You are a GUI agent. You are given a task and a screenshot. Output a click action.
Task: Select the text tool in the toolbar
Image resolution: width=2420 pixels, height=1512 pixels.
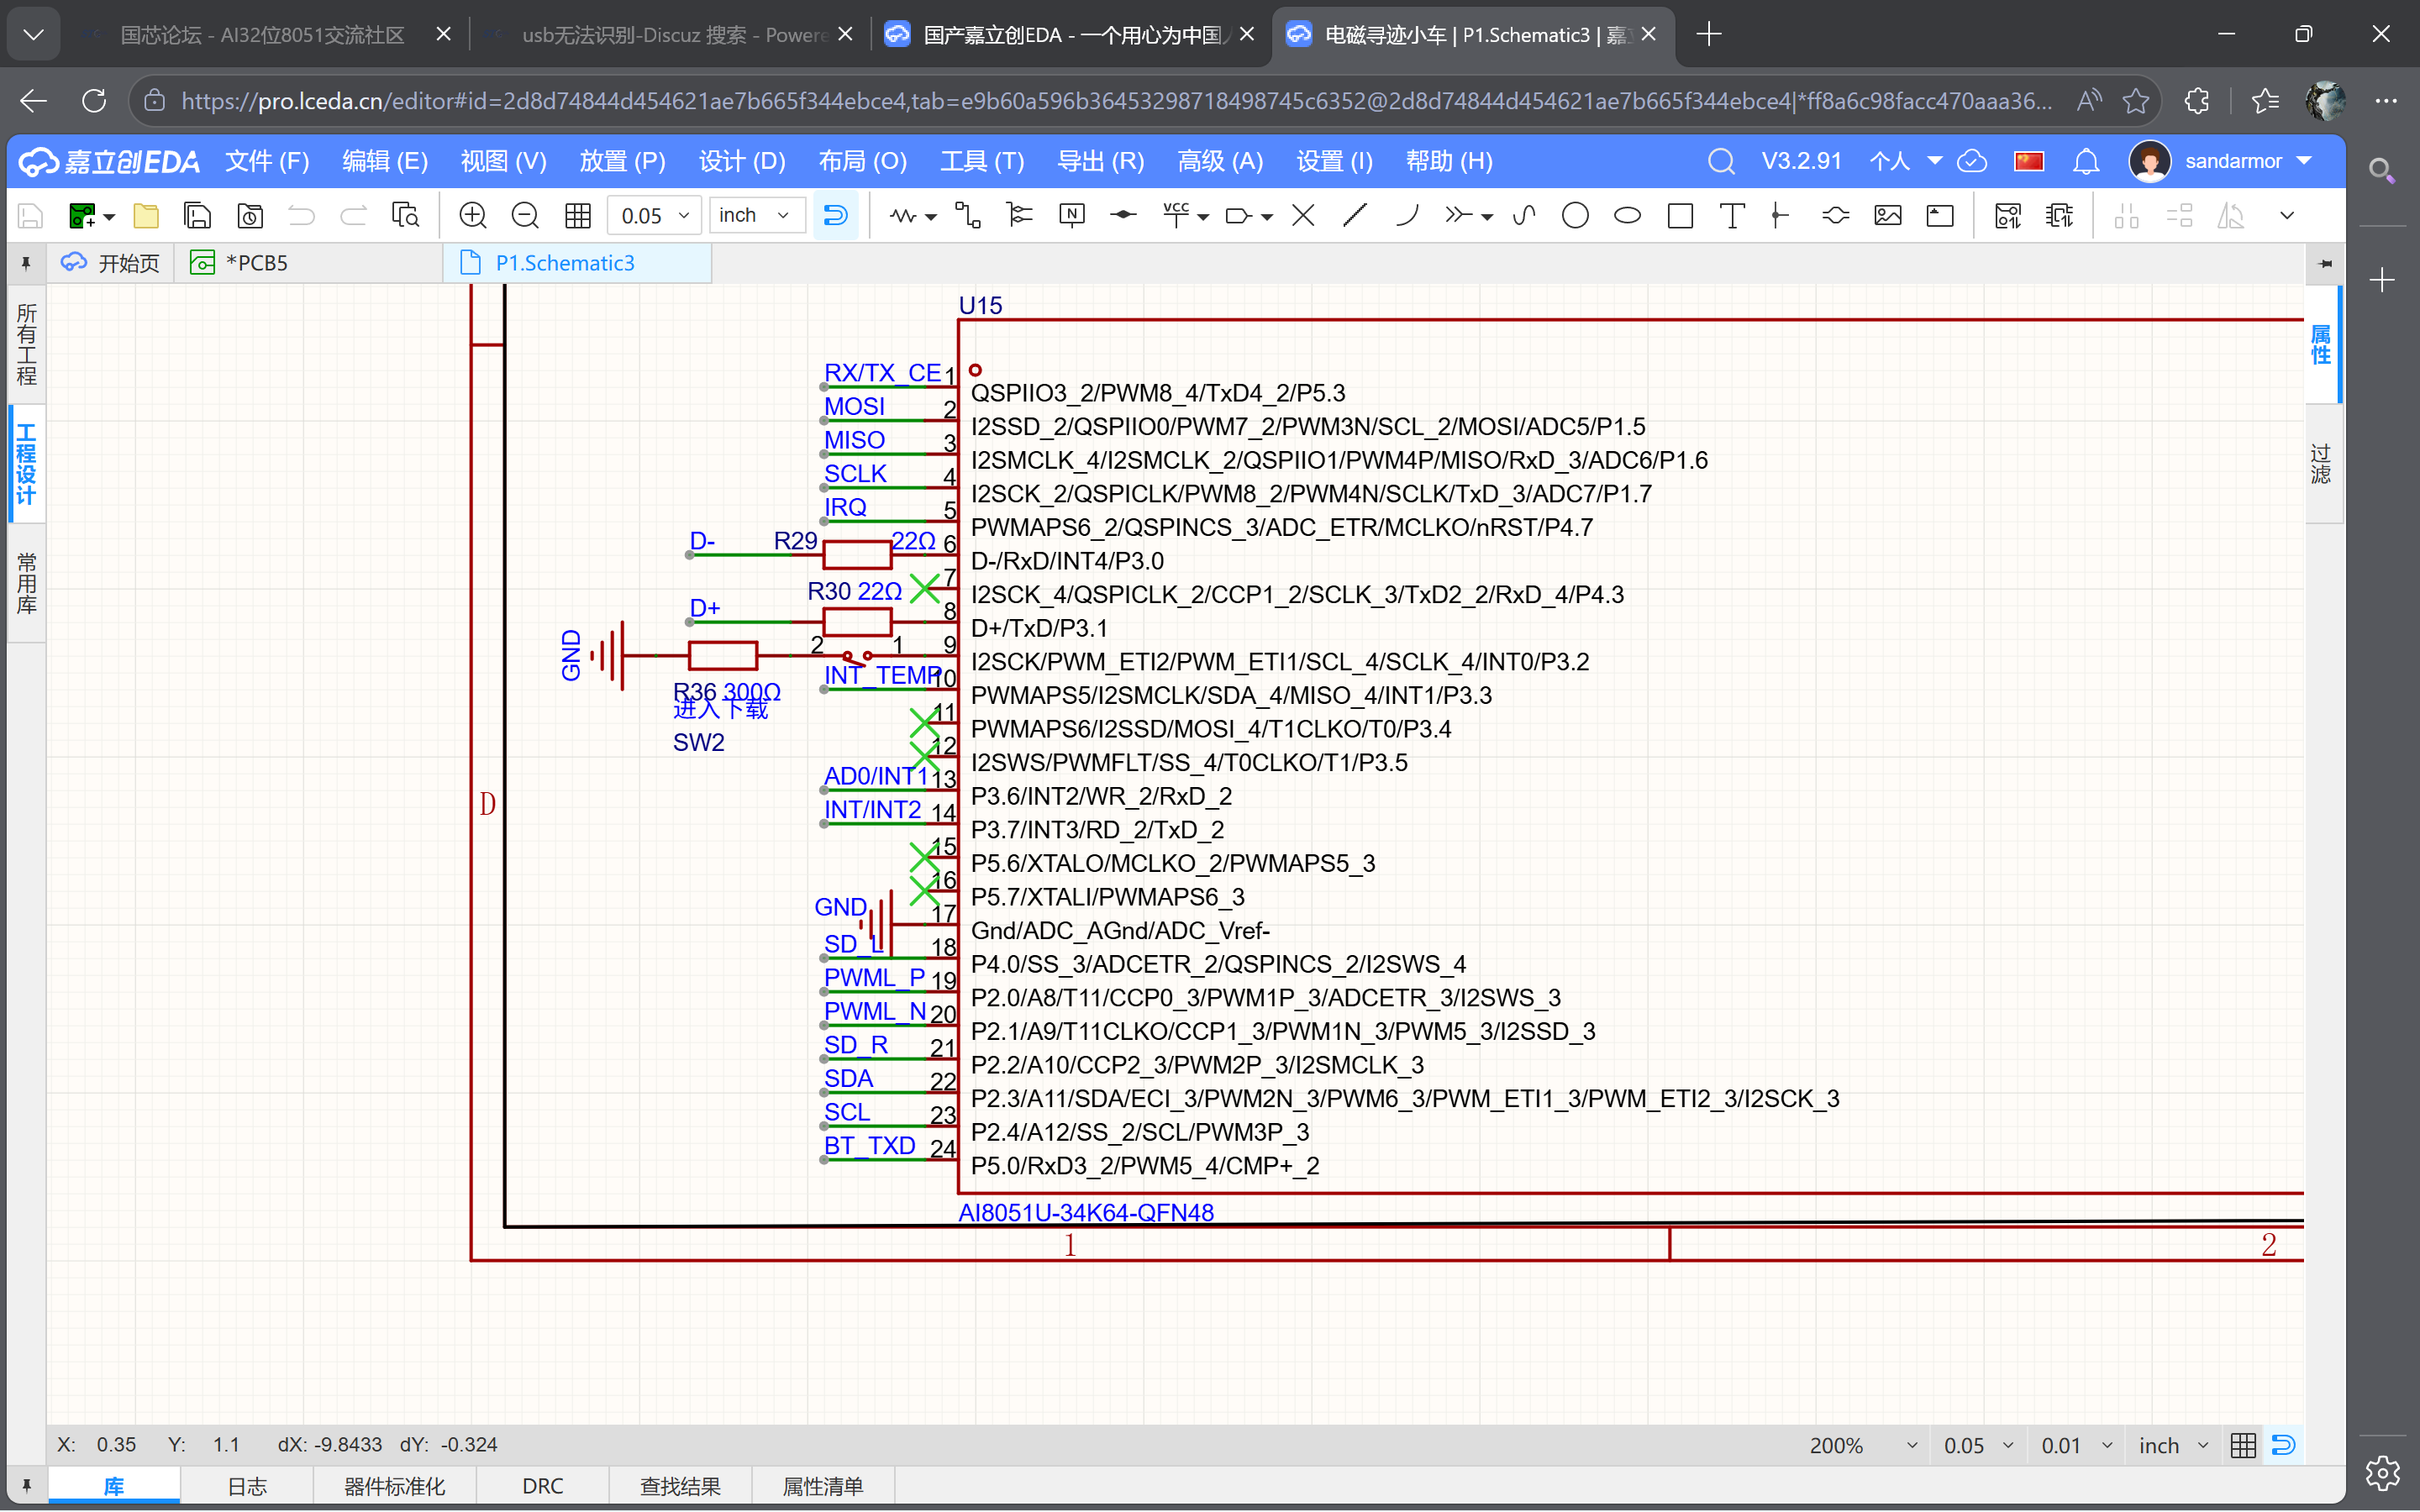click(1731, 215)
